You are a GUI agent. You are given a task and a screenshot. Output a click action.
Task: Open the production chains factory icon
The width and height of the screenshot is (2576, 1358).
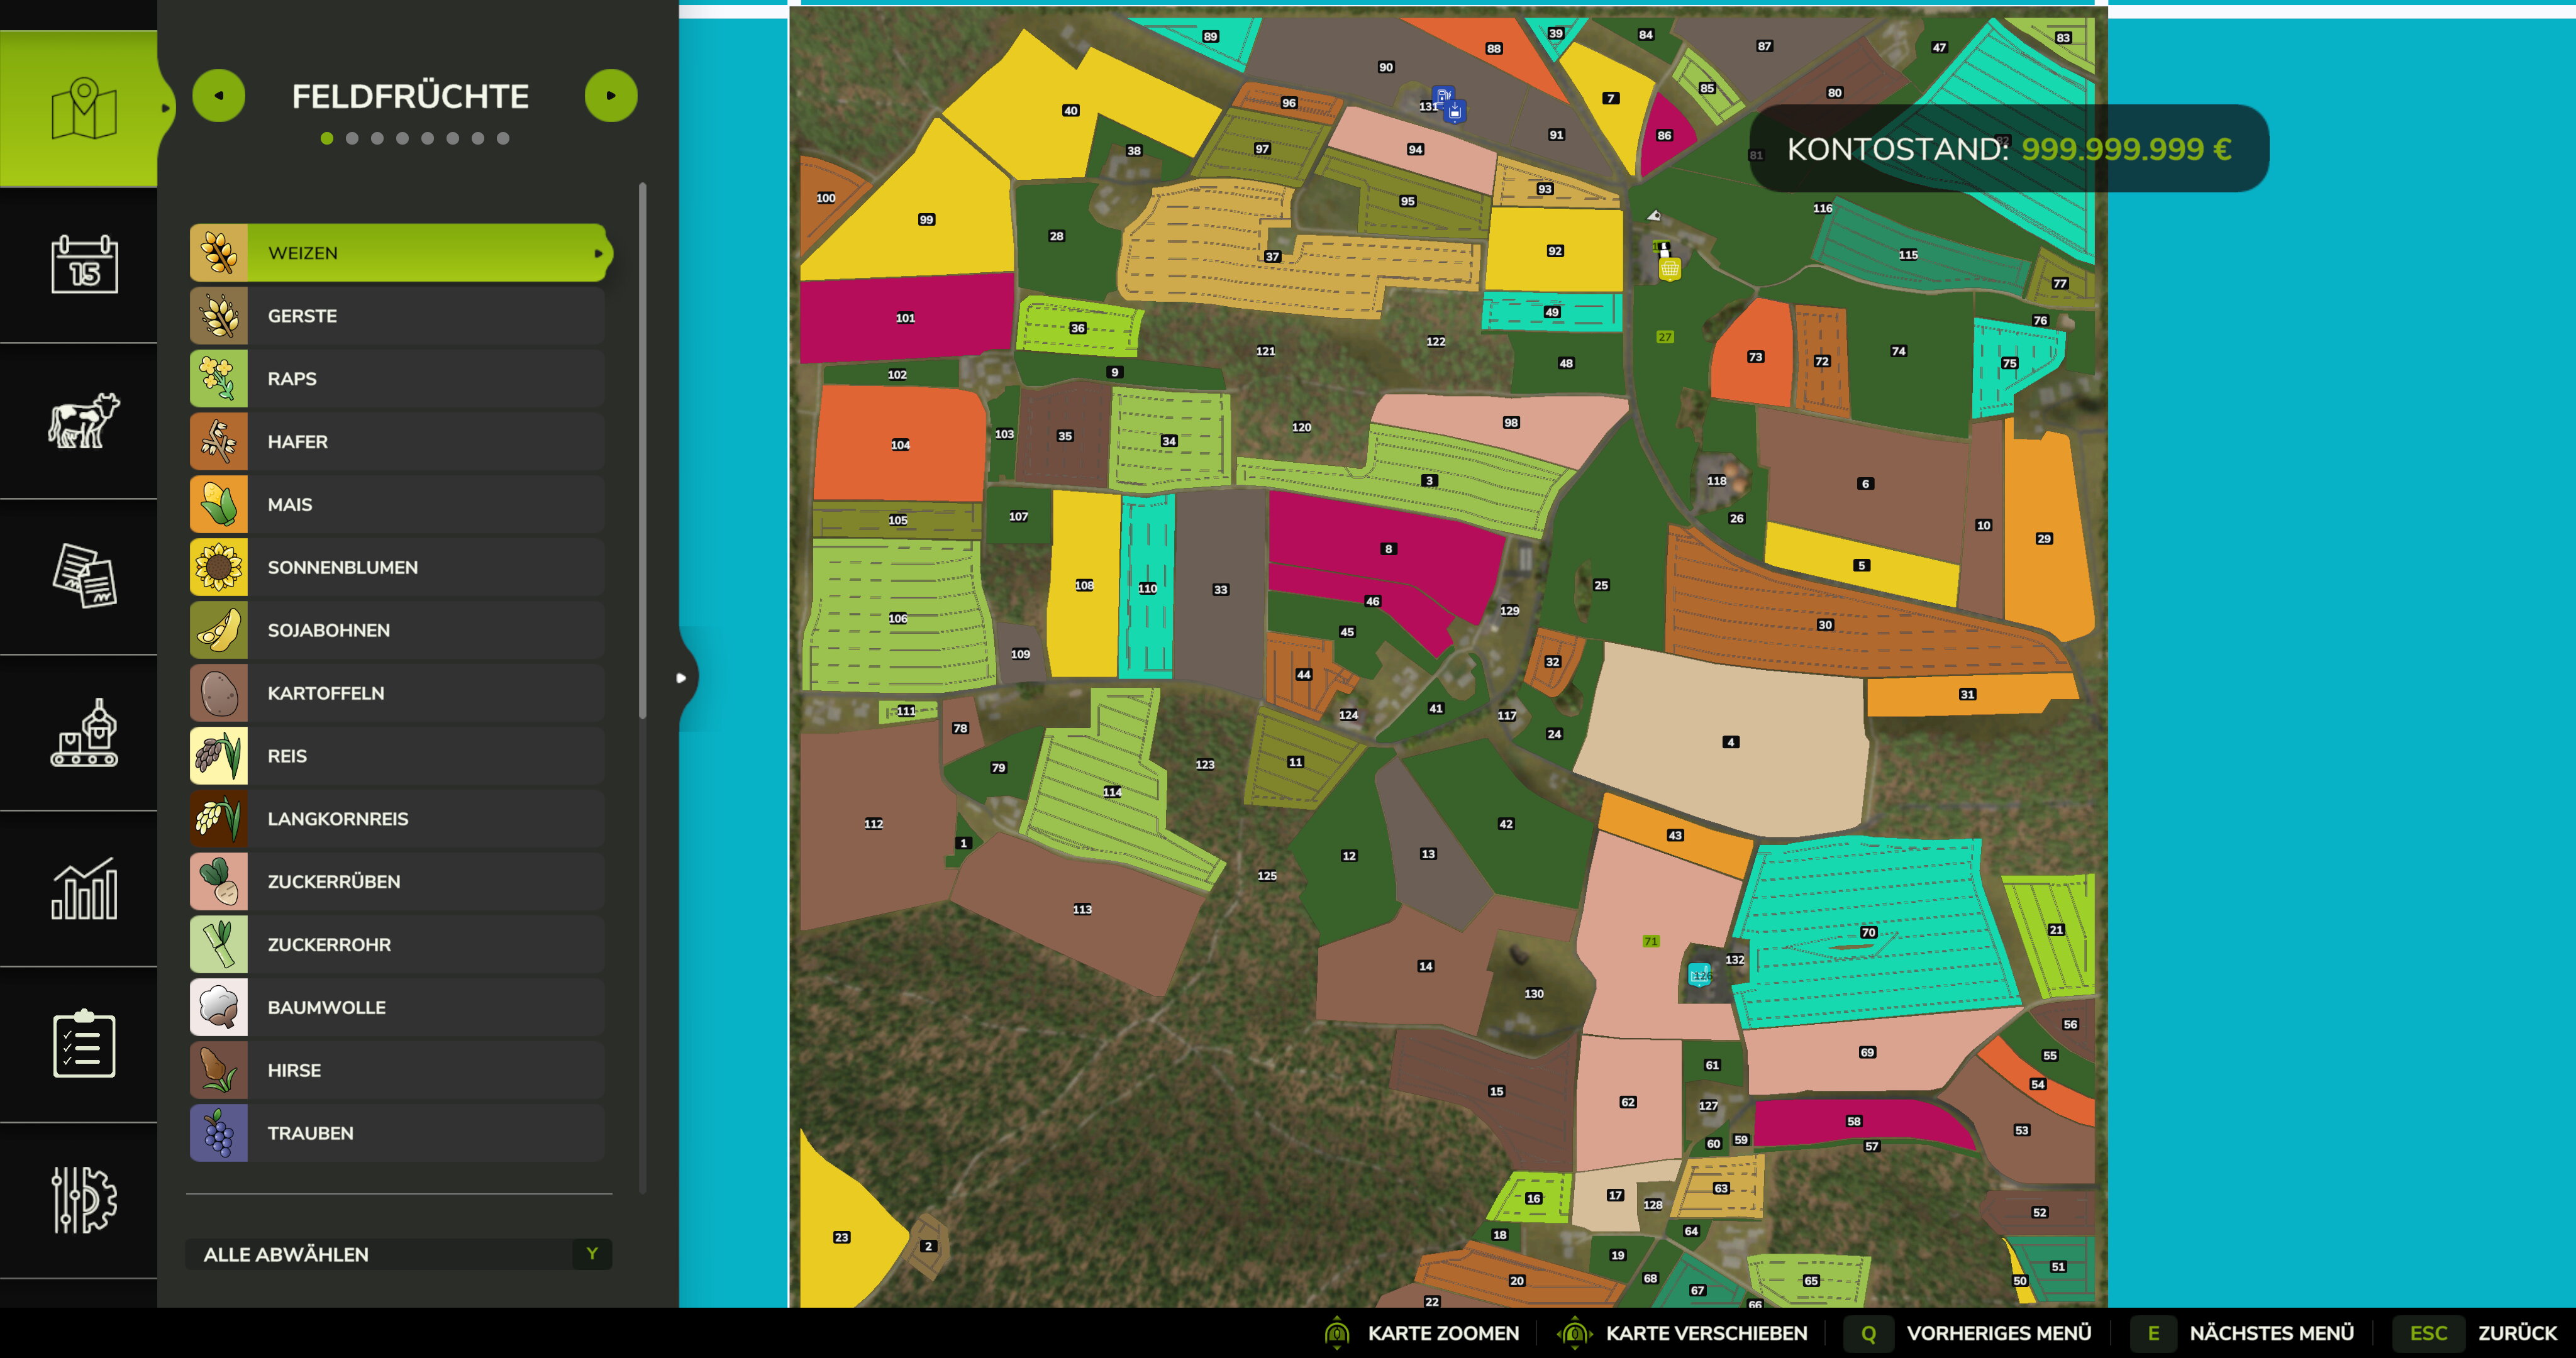[x=84, y=733]
